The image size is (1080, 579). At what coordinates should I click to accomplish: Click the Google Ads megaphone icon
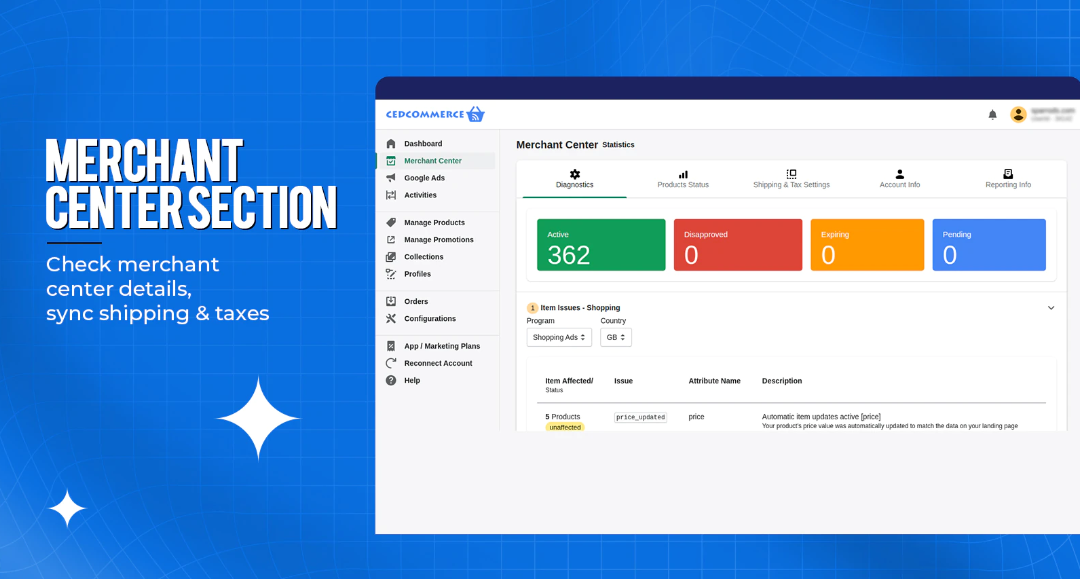pos(391,178)
